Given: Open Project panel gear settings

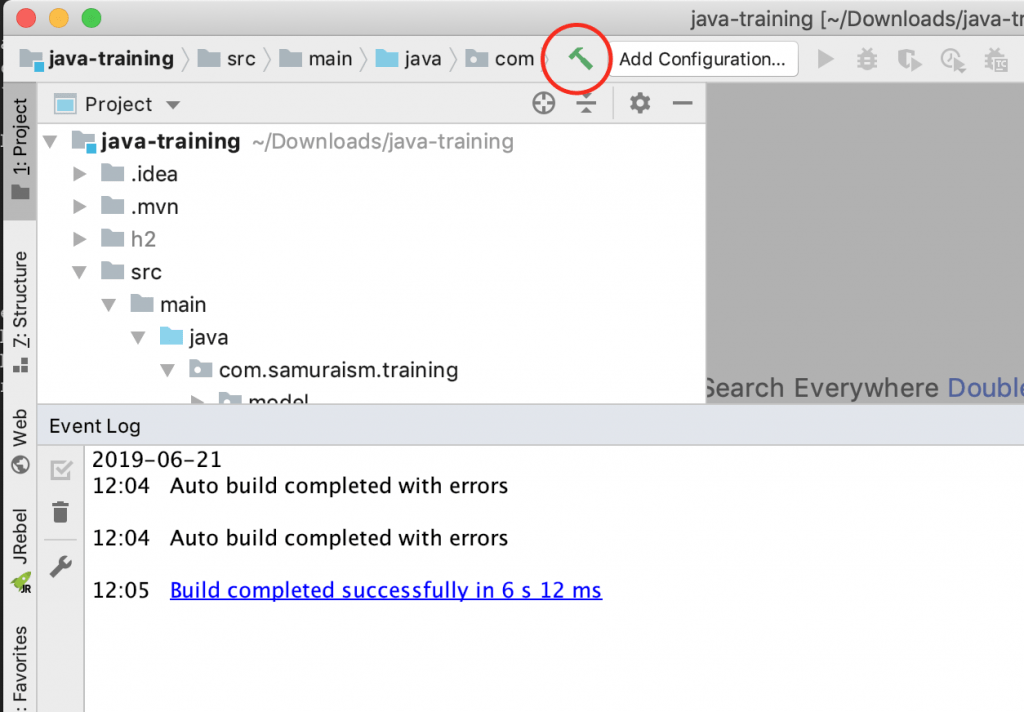Looking at the screenshot, I should pos(640,103).
